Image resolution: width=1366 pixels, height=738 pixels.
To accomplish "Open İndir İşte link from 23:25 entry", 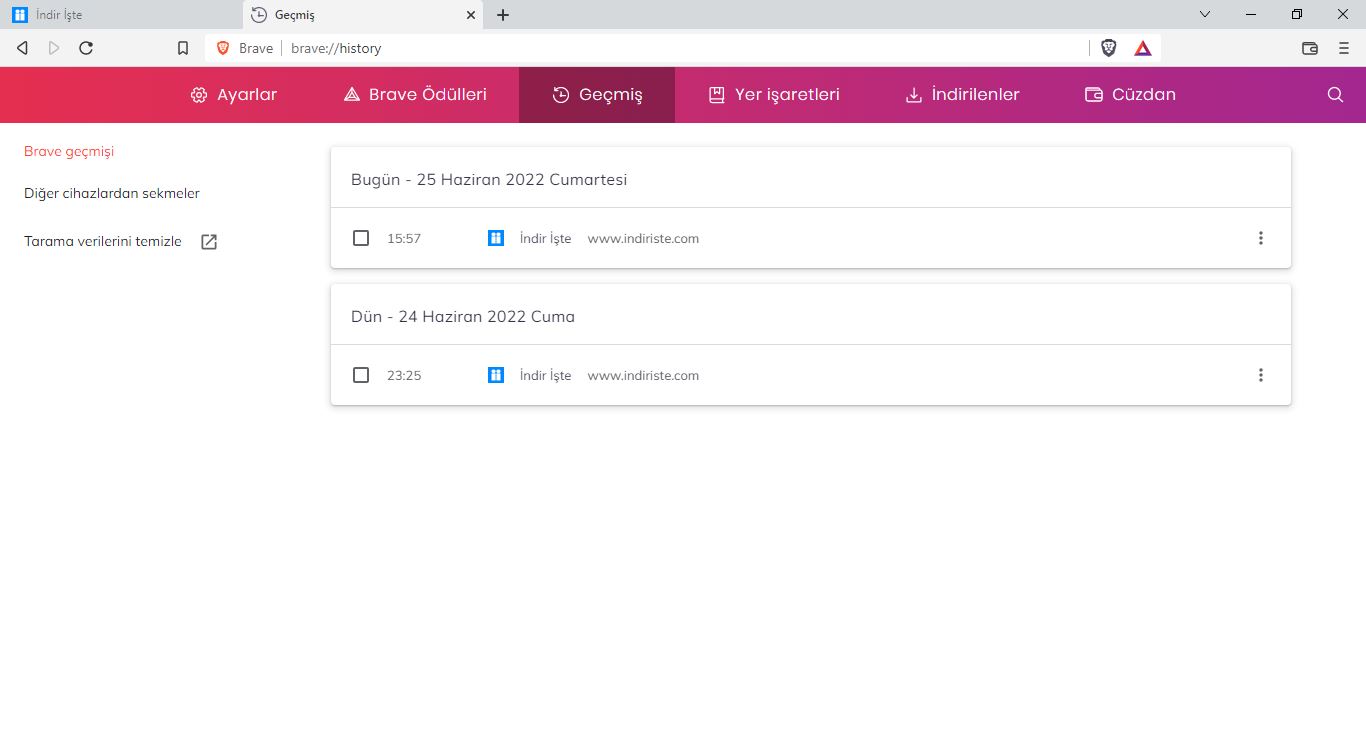I will pos(546,376).
